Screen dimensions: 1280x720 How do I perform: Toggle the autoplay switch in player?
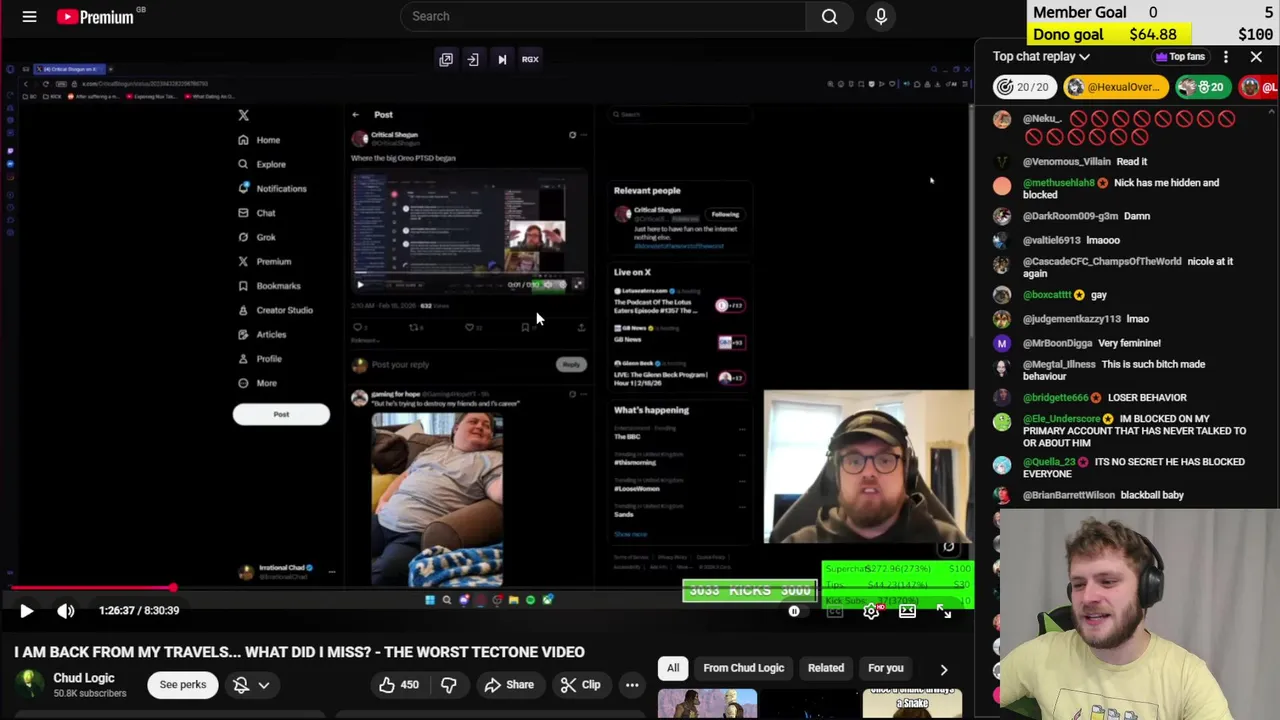[795, 611]
